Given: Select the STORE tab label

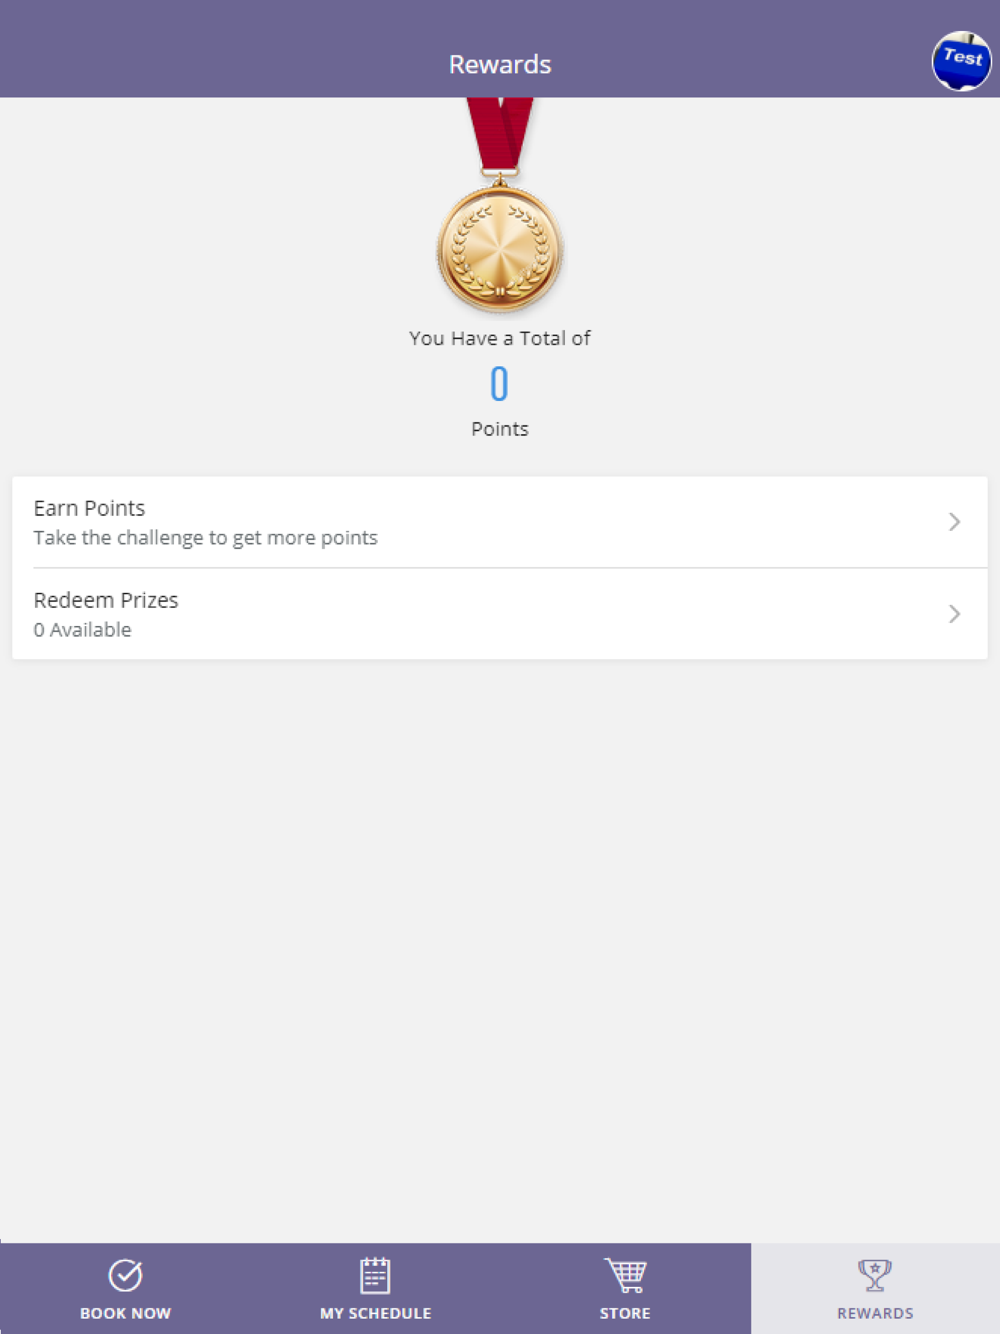Looking at the screenshot, I should point(625,1313).
